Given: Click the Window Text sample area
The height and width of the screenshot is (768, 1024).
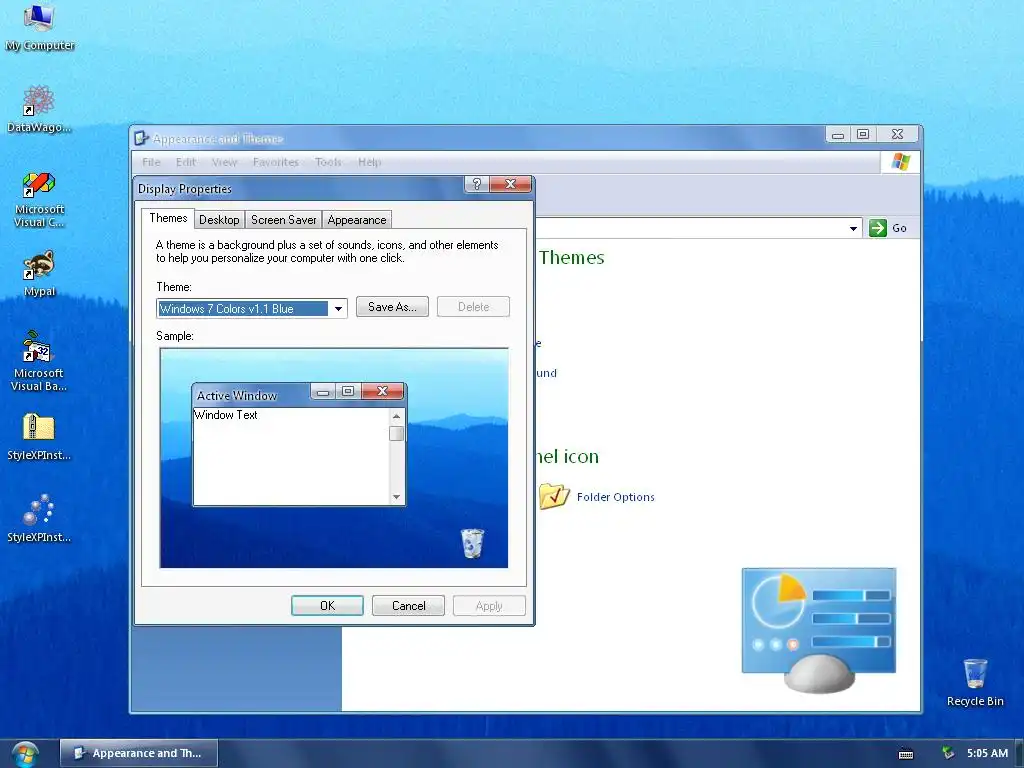Looking at the screenshot, I should (291, 456).
